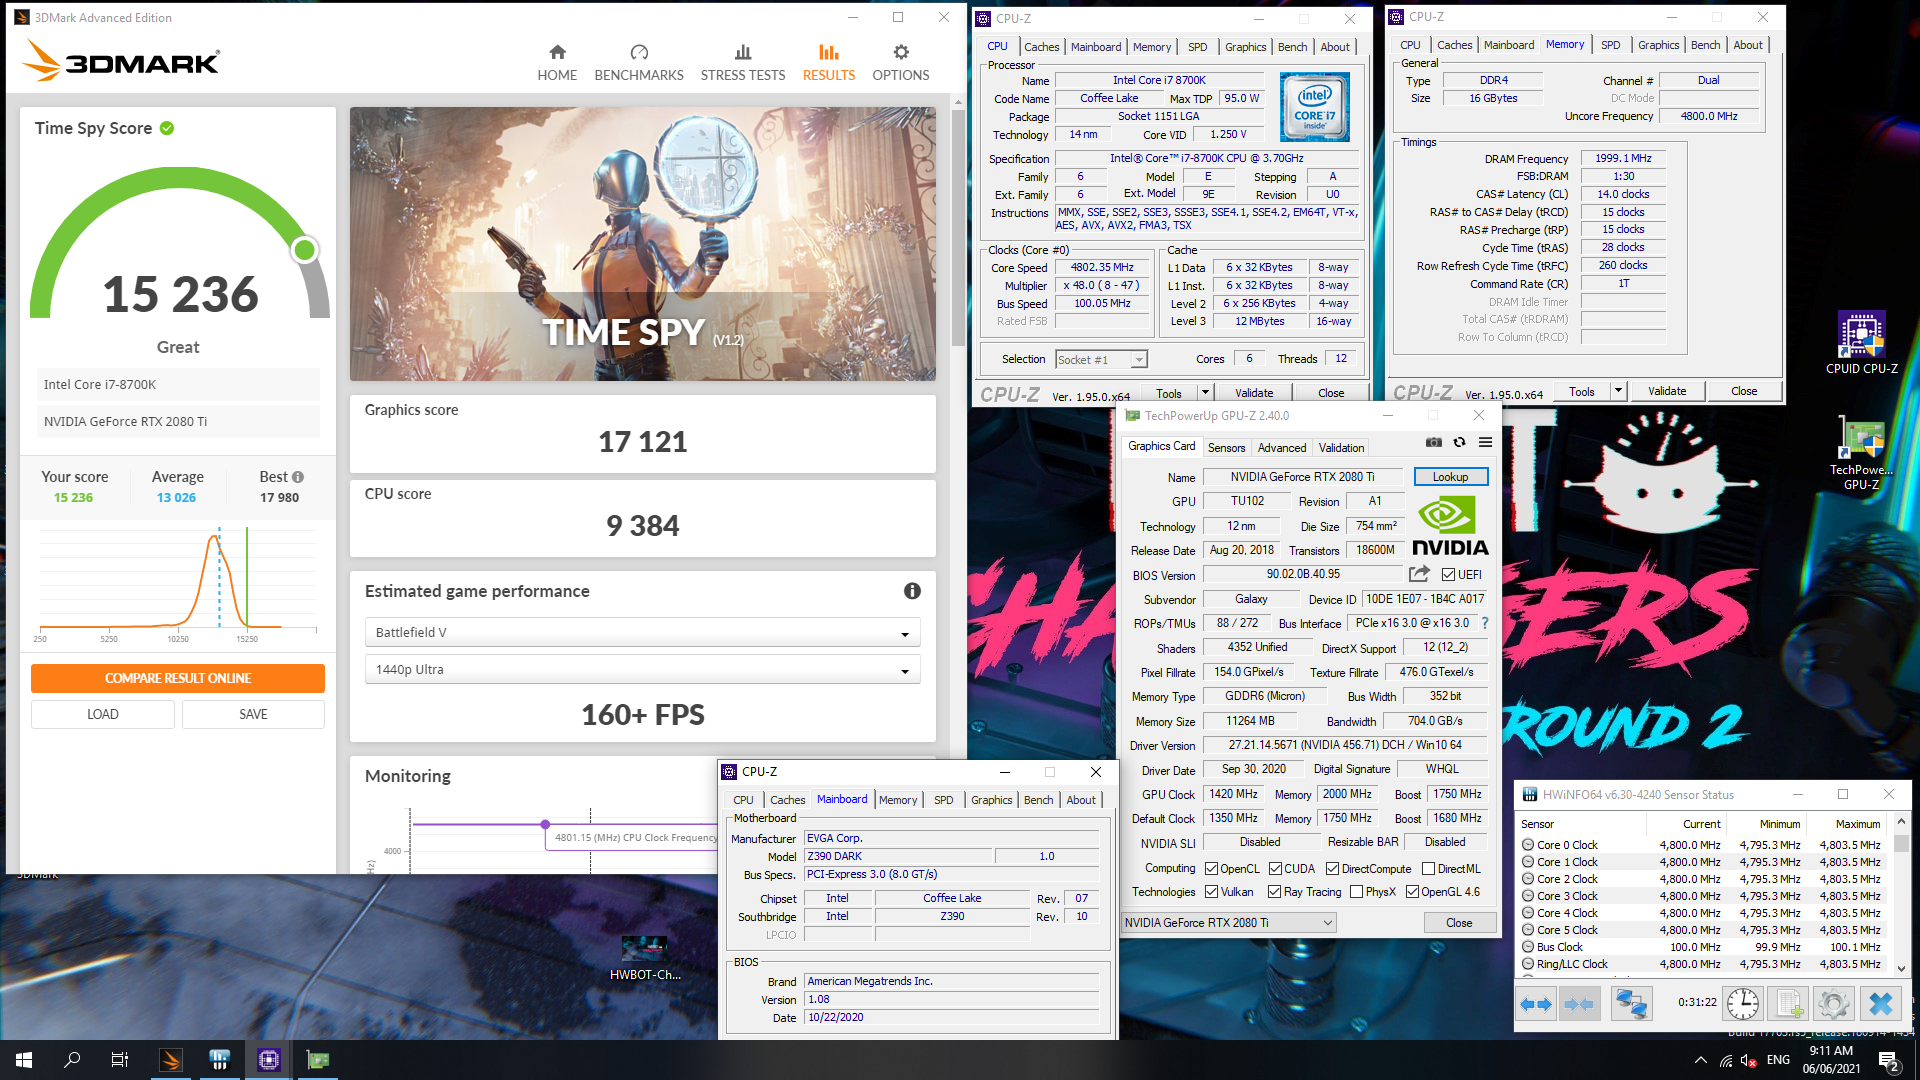Toggle the UEFI checkbox in GPU-Z
1920x1080 pixels.
1449,574
